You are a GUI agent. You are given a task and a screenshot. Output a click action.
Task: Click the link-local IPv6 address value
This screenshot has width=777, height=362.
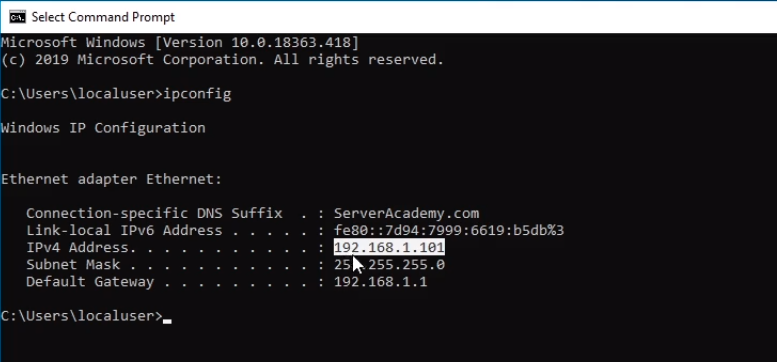tap(449, 230)
